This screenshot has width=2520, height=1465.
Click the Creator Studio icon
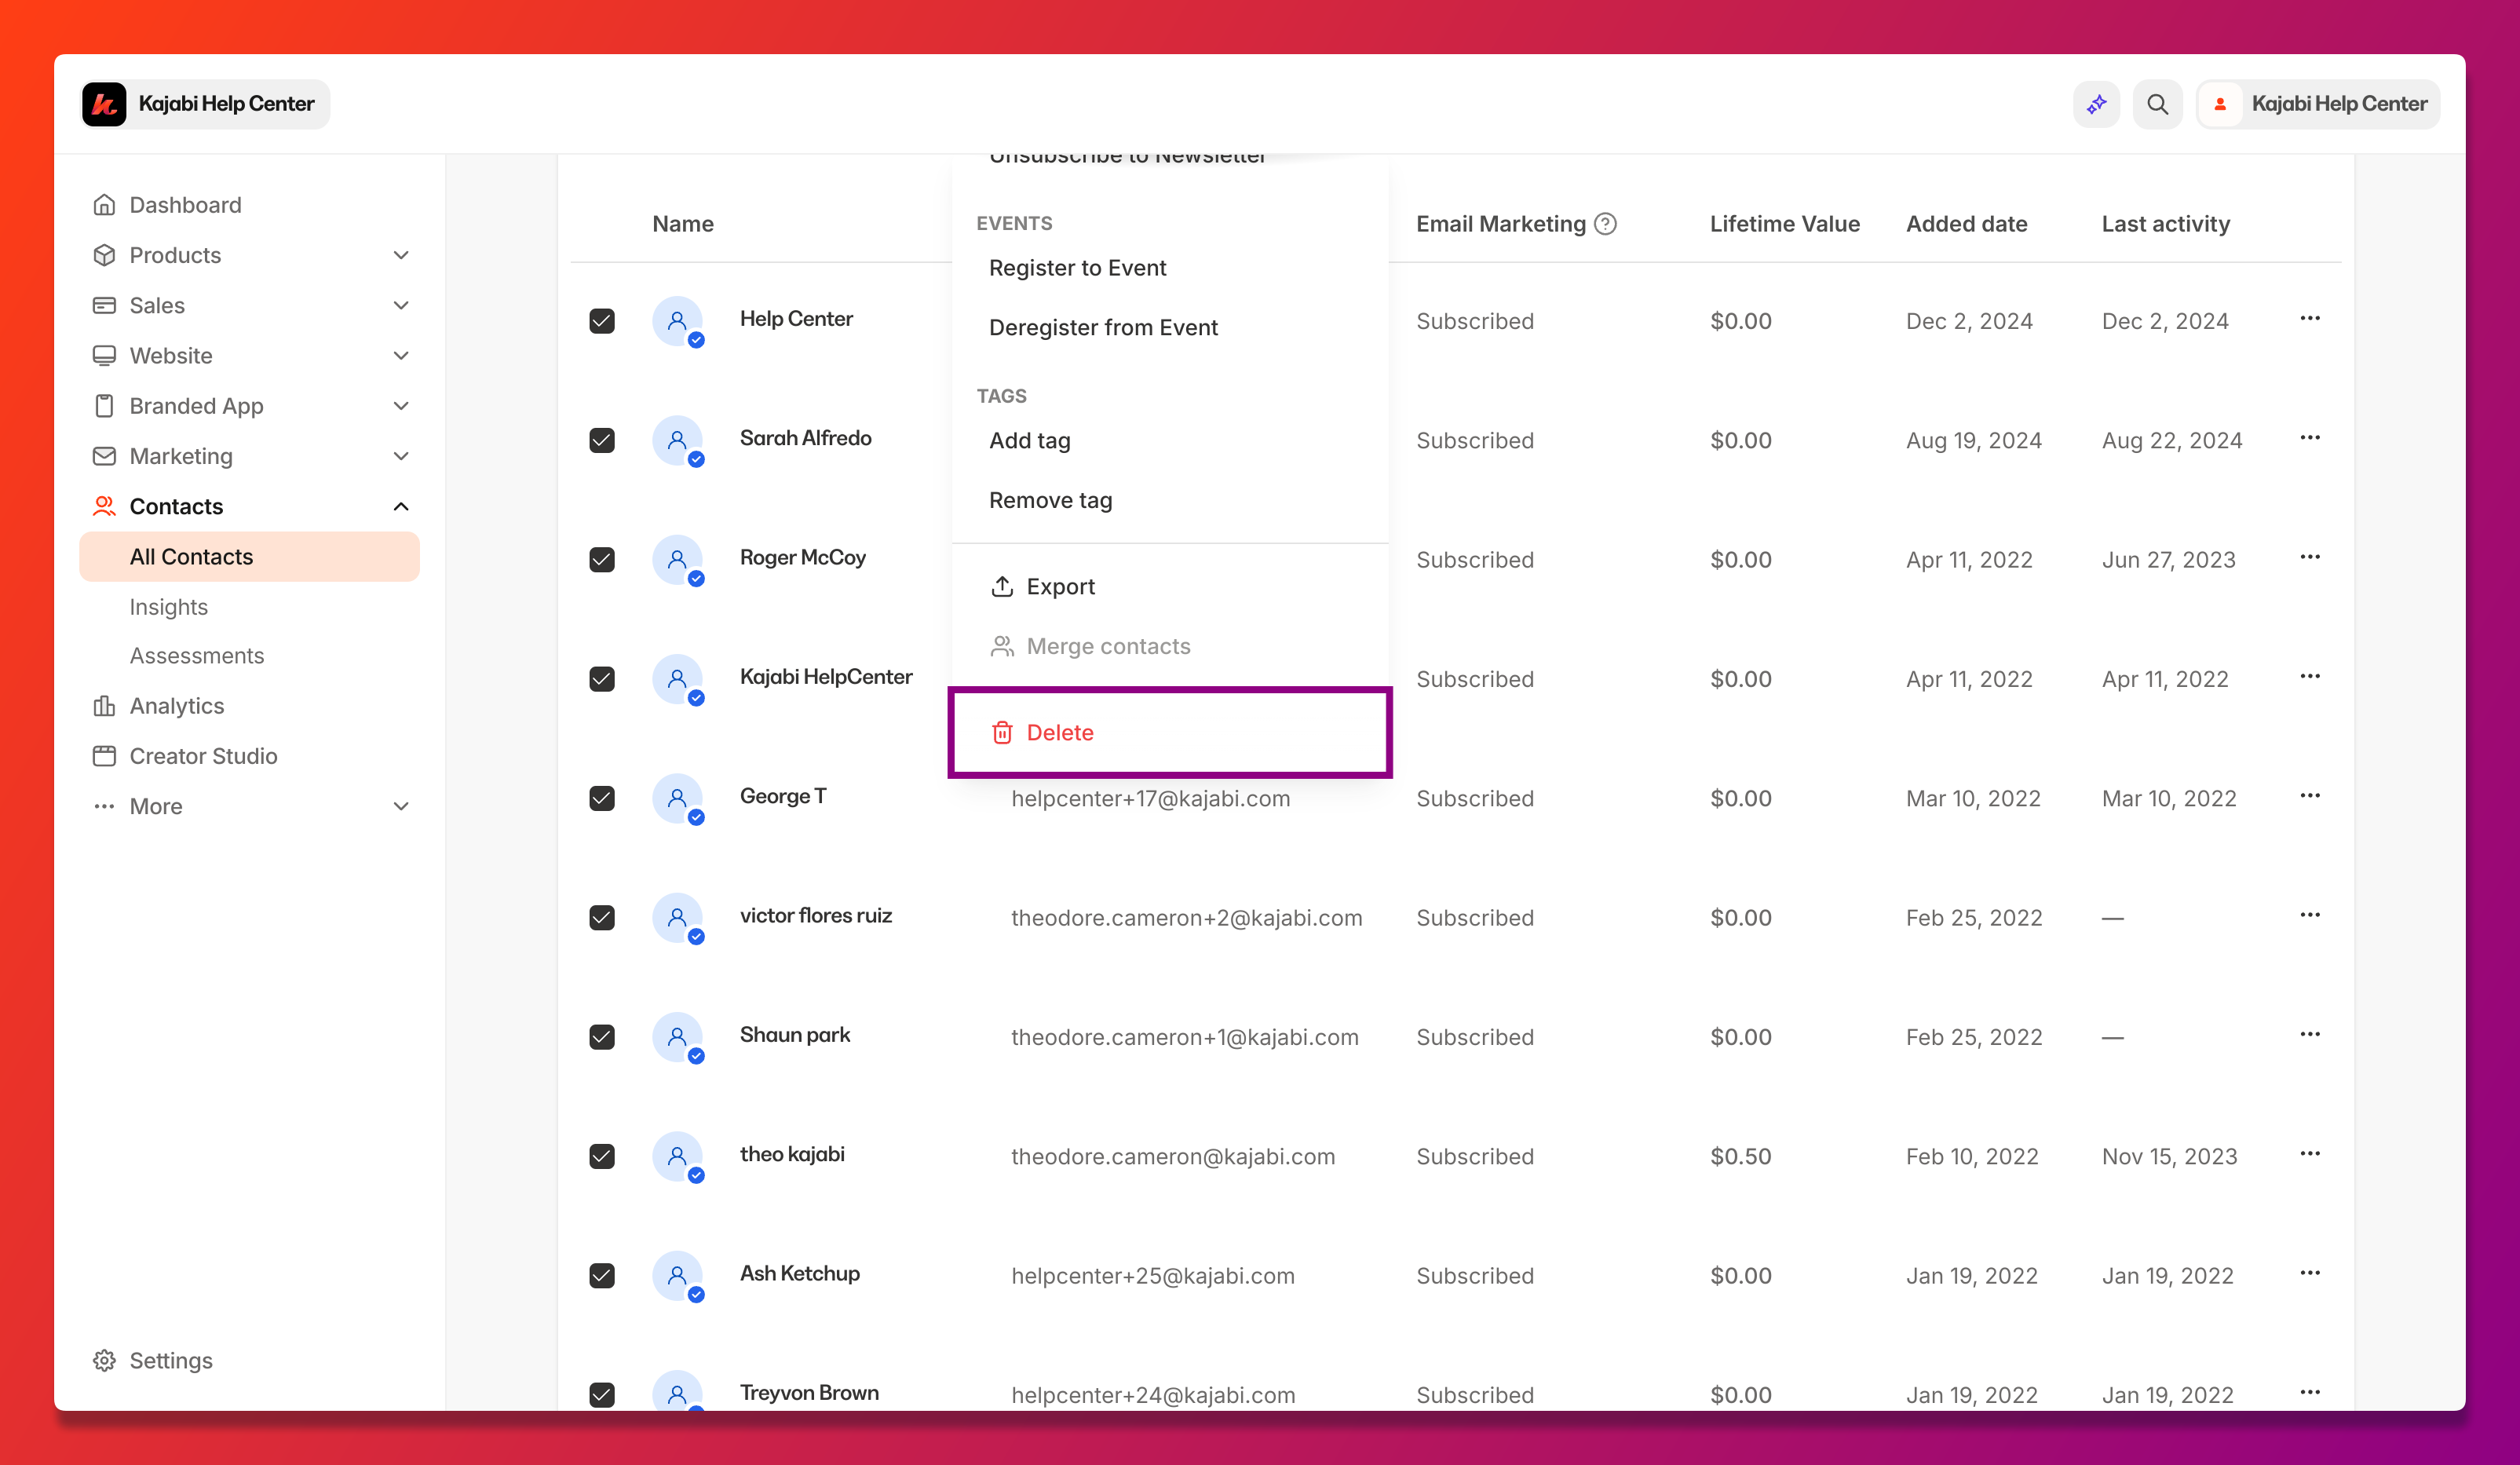point(104,756)
